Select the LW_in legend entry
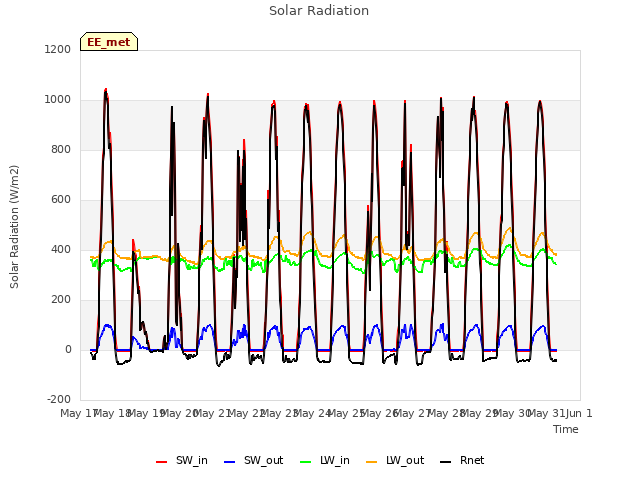Screen dimensions: 640x480 click(325, 460)
